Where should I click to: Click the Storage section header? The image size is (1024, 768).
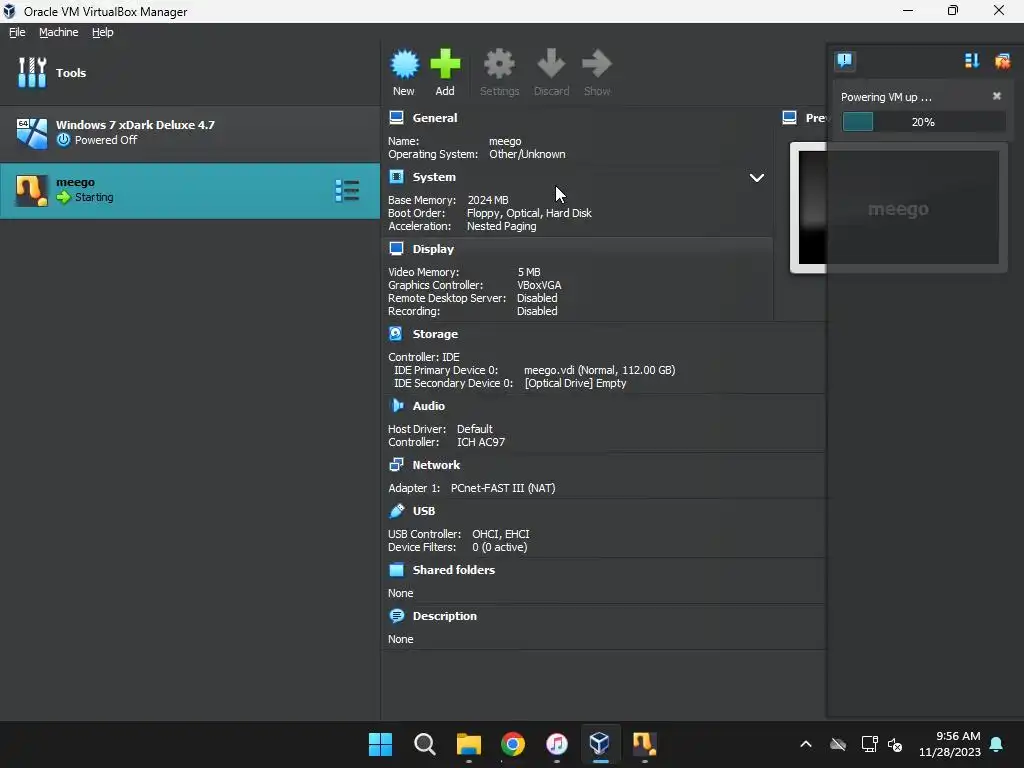click(435, 334)
